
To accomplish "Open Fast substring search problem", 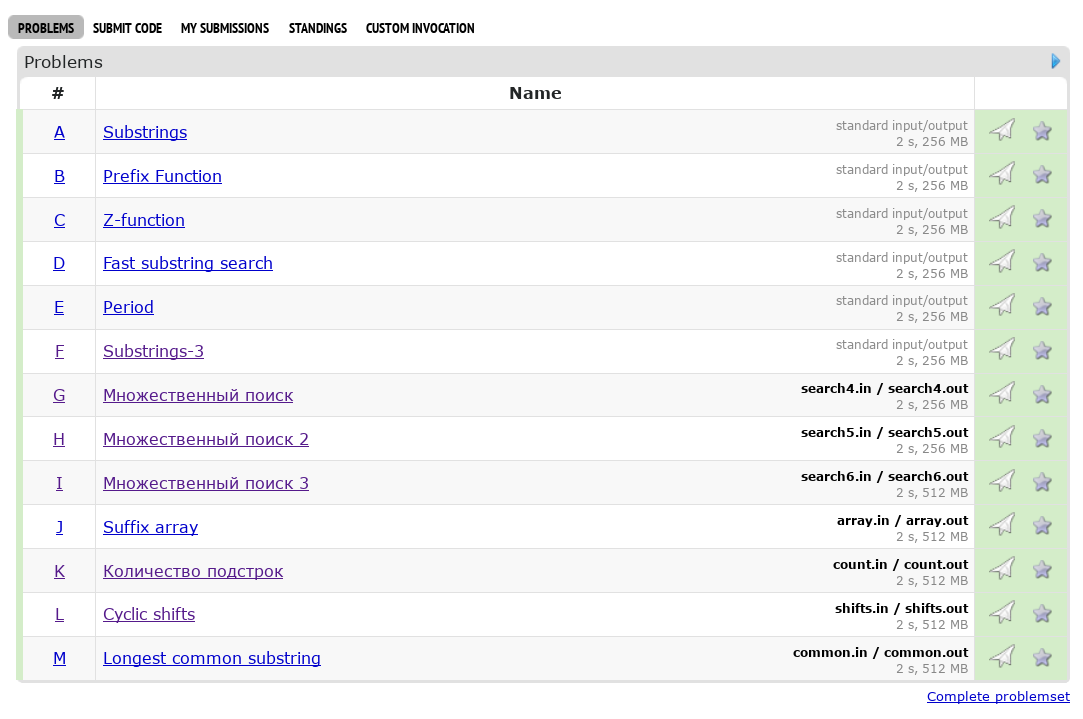I will (x=188, y=263).
